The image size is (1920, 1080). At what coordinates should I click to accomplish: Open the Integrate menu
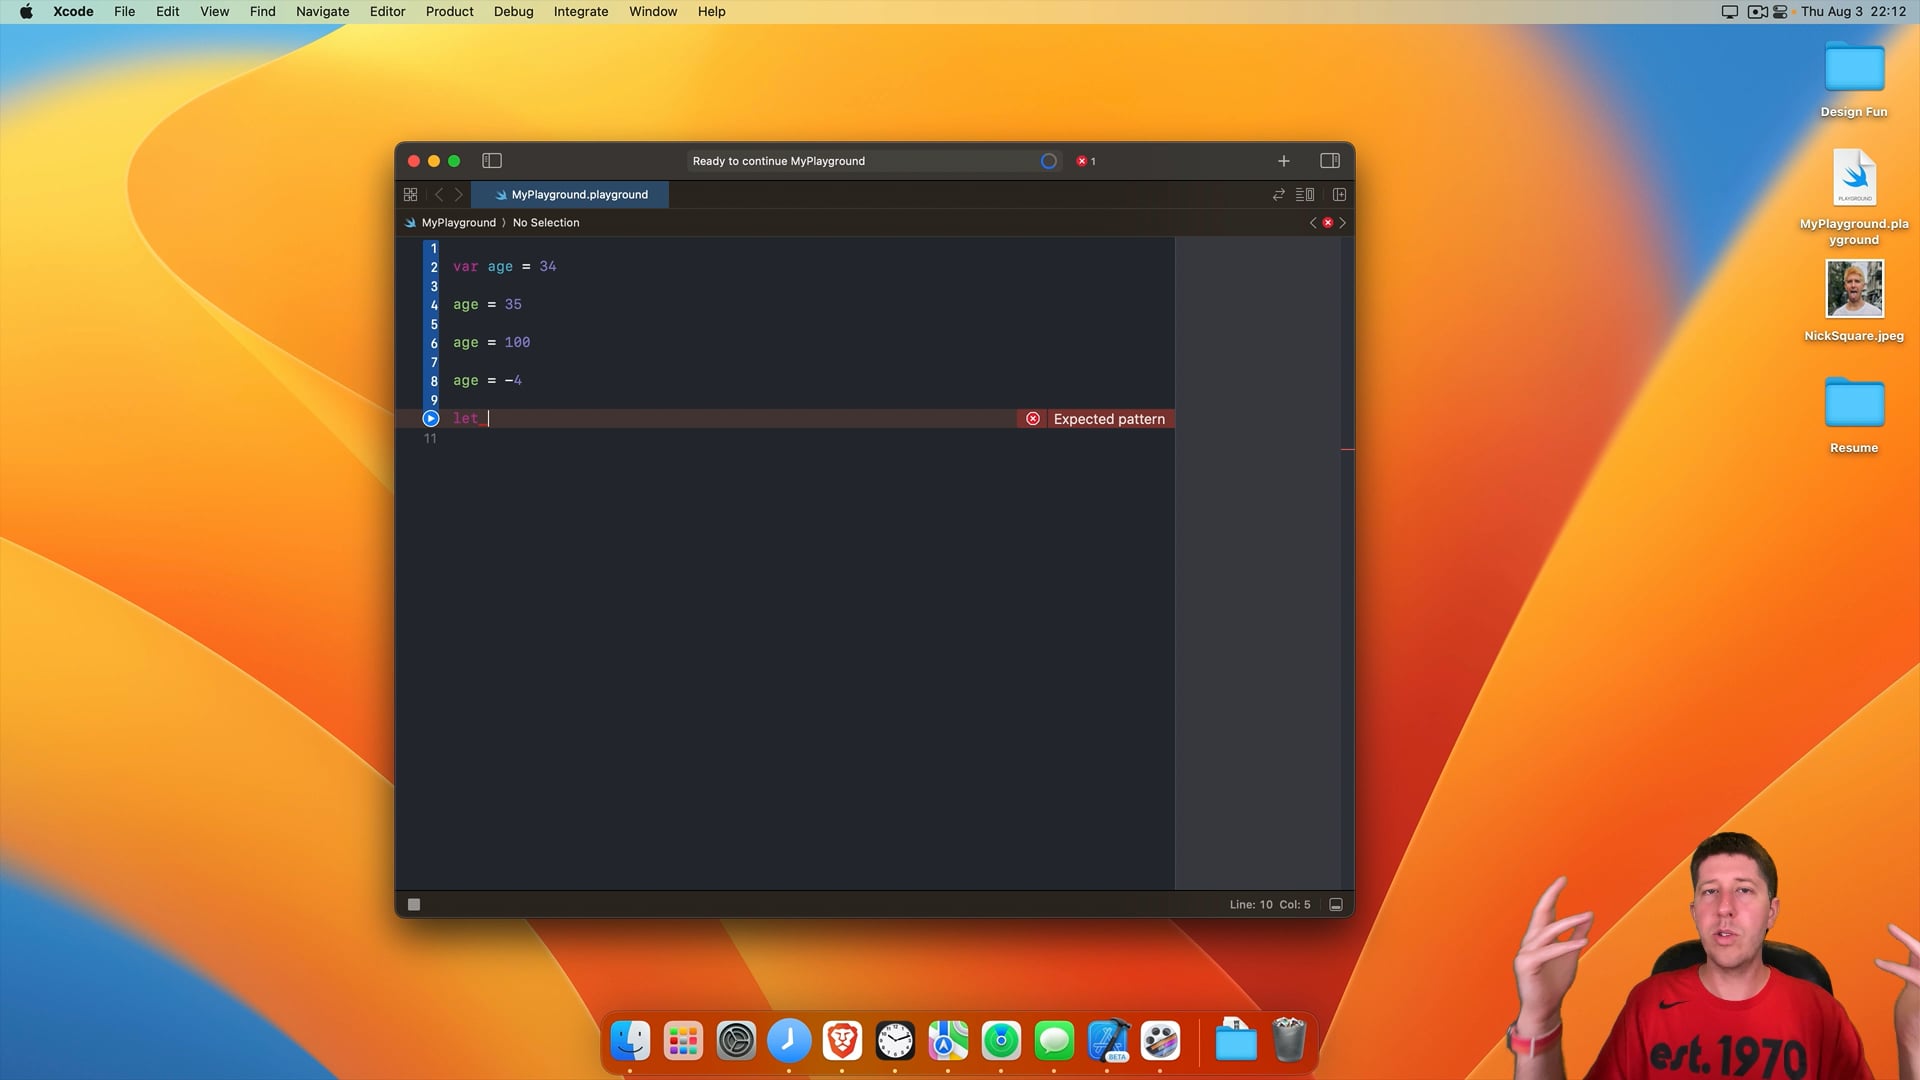click(581, 12)
